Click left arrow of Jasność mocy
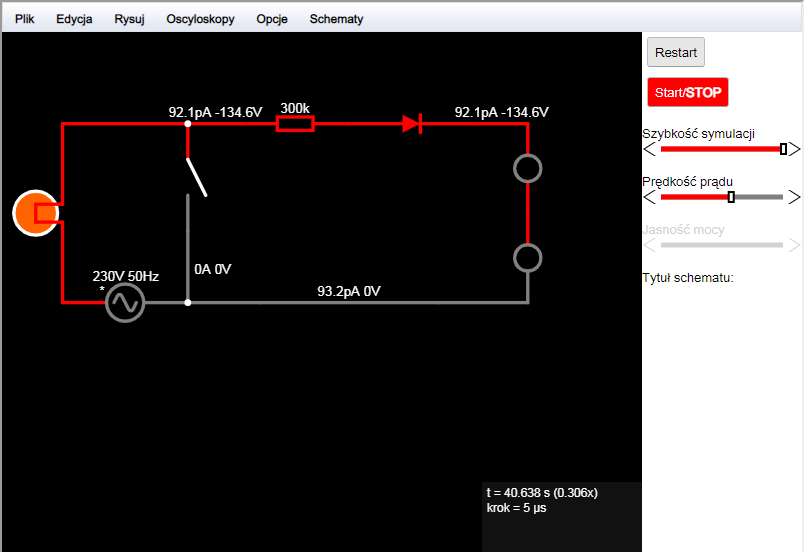The height and width of the screenshot is (552, 804). pos(650,246)
